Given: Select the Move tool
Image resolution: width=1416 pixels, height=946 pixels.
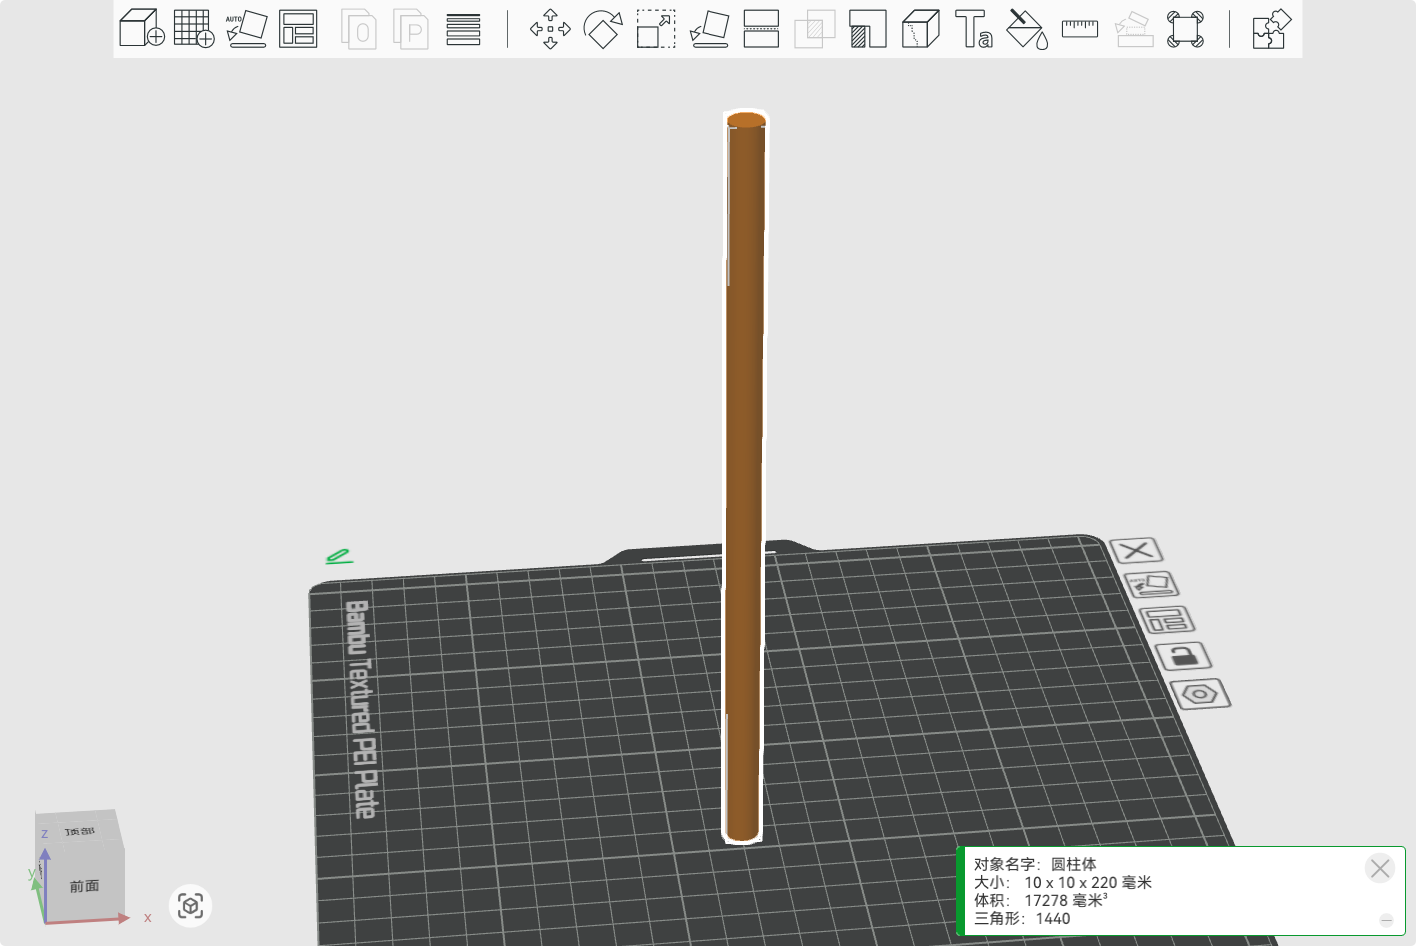Looking at the screenshot, I should 550,28.
